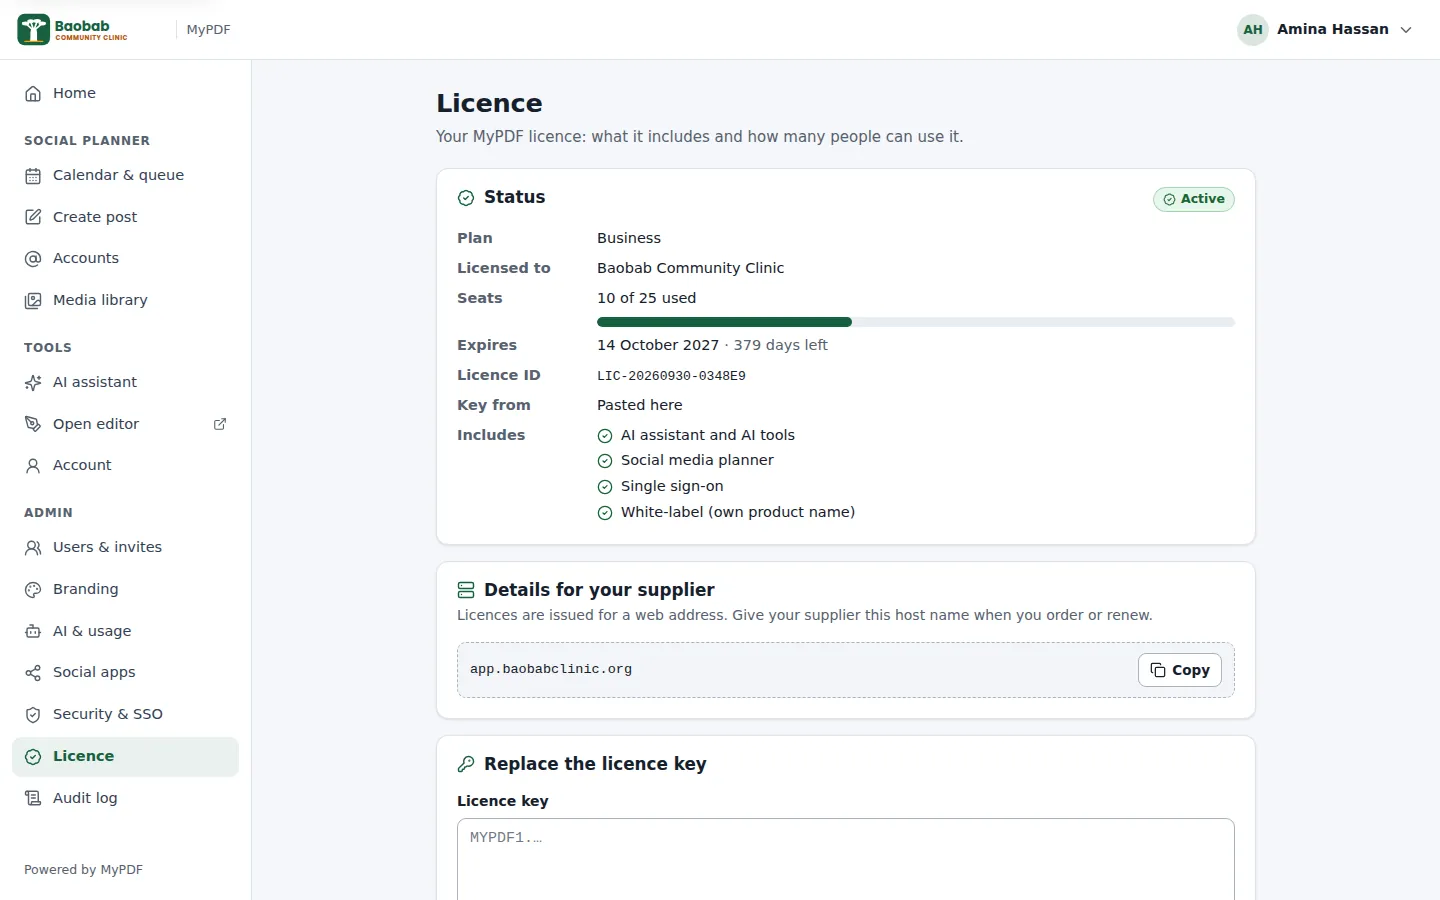Viewport: 1440px width, 900px height.
Task: Select the licence ID LIC-20260930-0348E9
Action: click(671, 376)
